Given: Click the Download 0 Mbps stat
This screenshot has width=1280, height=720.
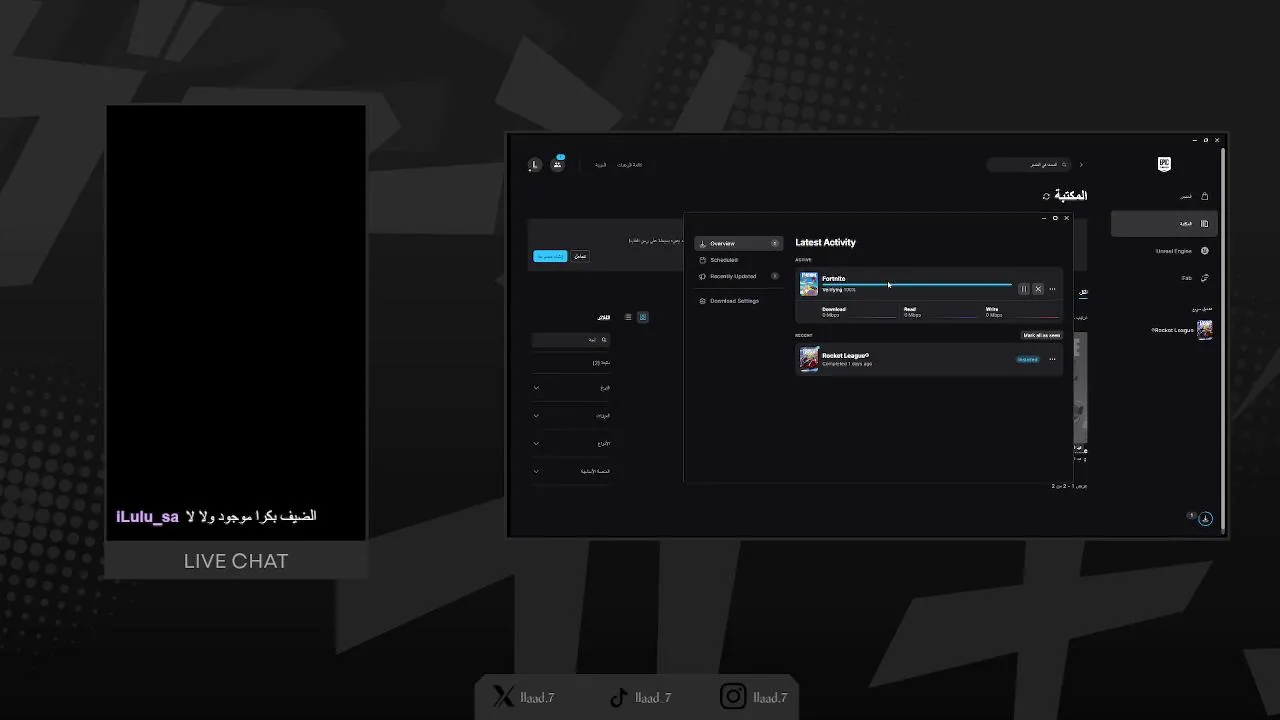Looking at the screenshot, I should point(833,312).
